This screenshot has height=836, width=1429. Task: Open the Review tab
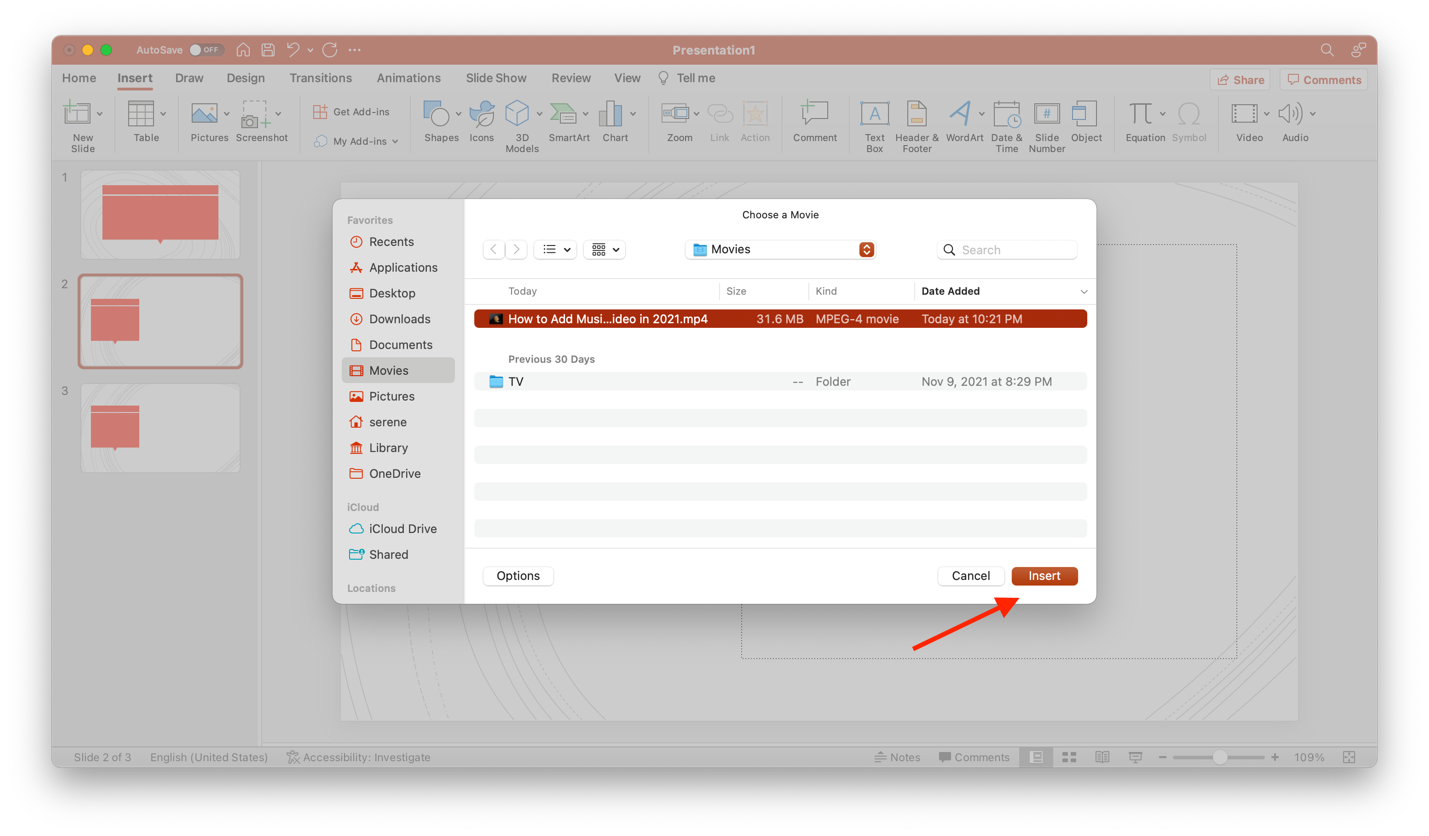pyautogui.click(x=571, y=77)
